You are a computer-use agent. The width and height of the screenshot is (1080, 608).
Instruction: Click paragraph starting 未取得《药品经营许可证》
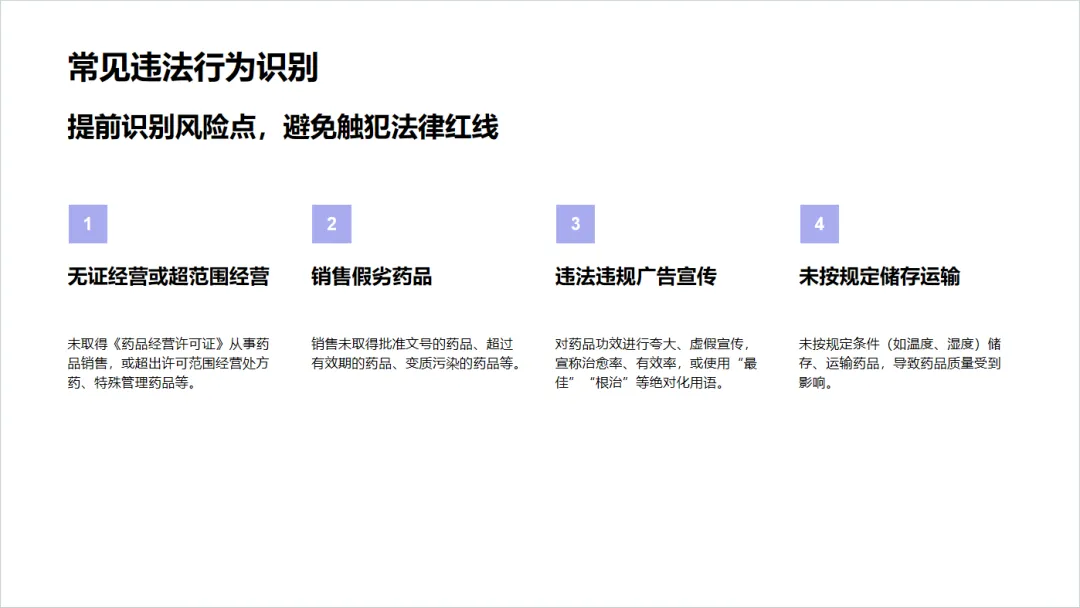(x=168, y=363)
